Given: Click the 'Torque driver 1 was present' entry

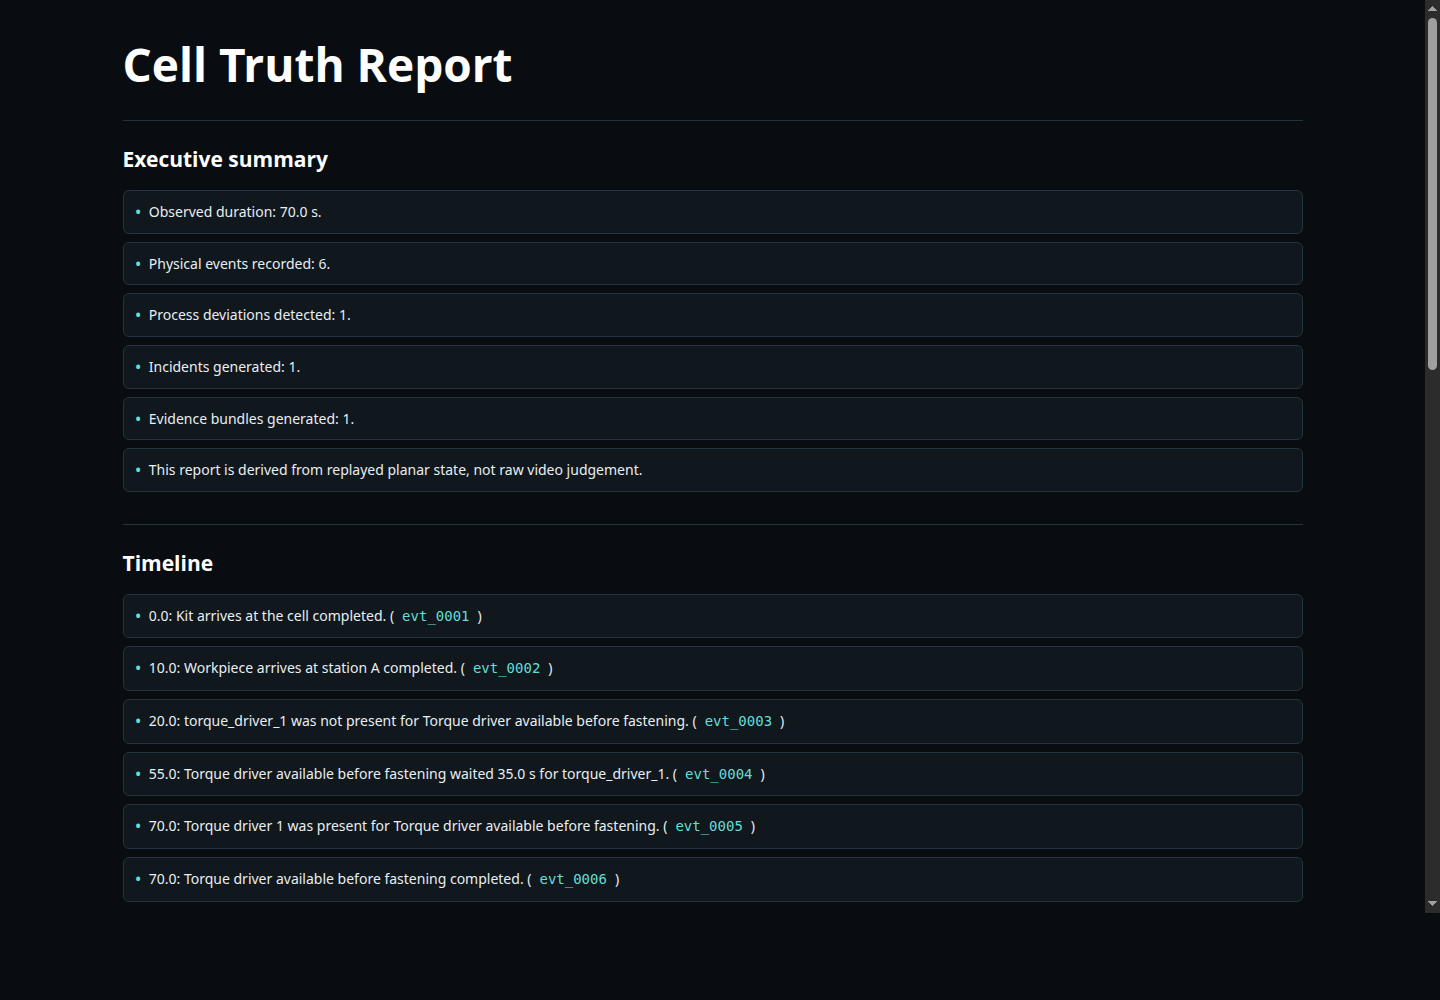Looking at the screenshot, I should point(712,826).
